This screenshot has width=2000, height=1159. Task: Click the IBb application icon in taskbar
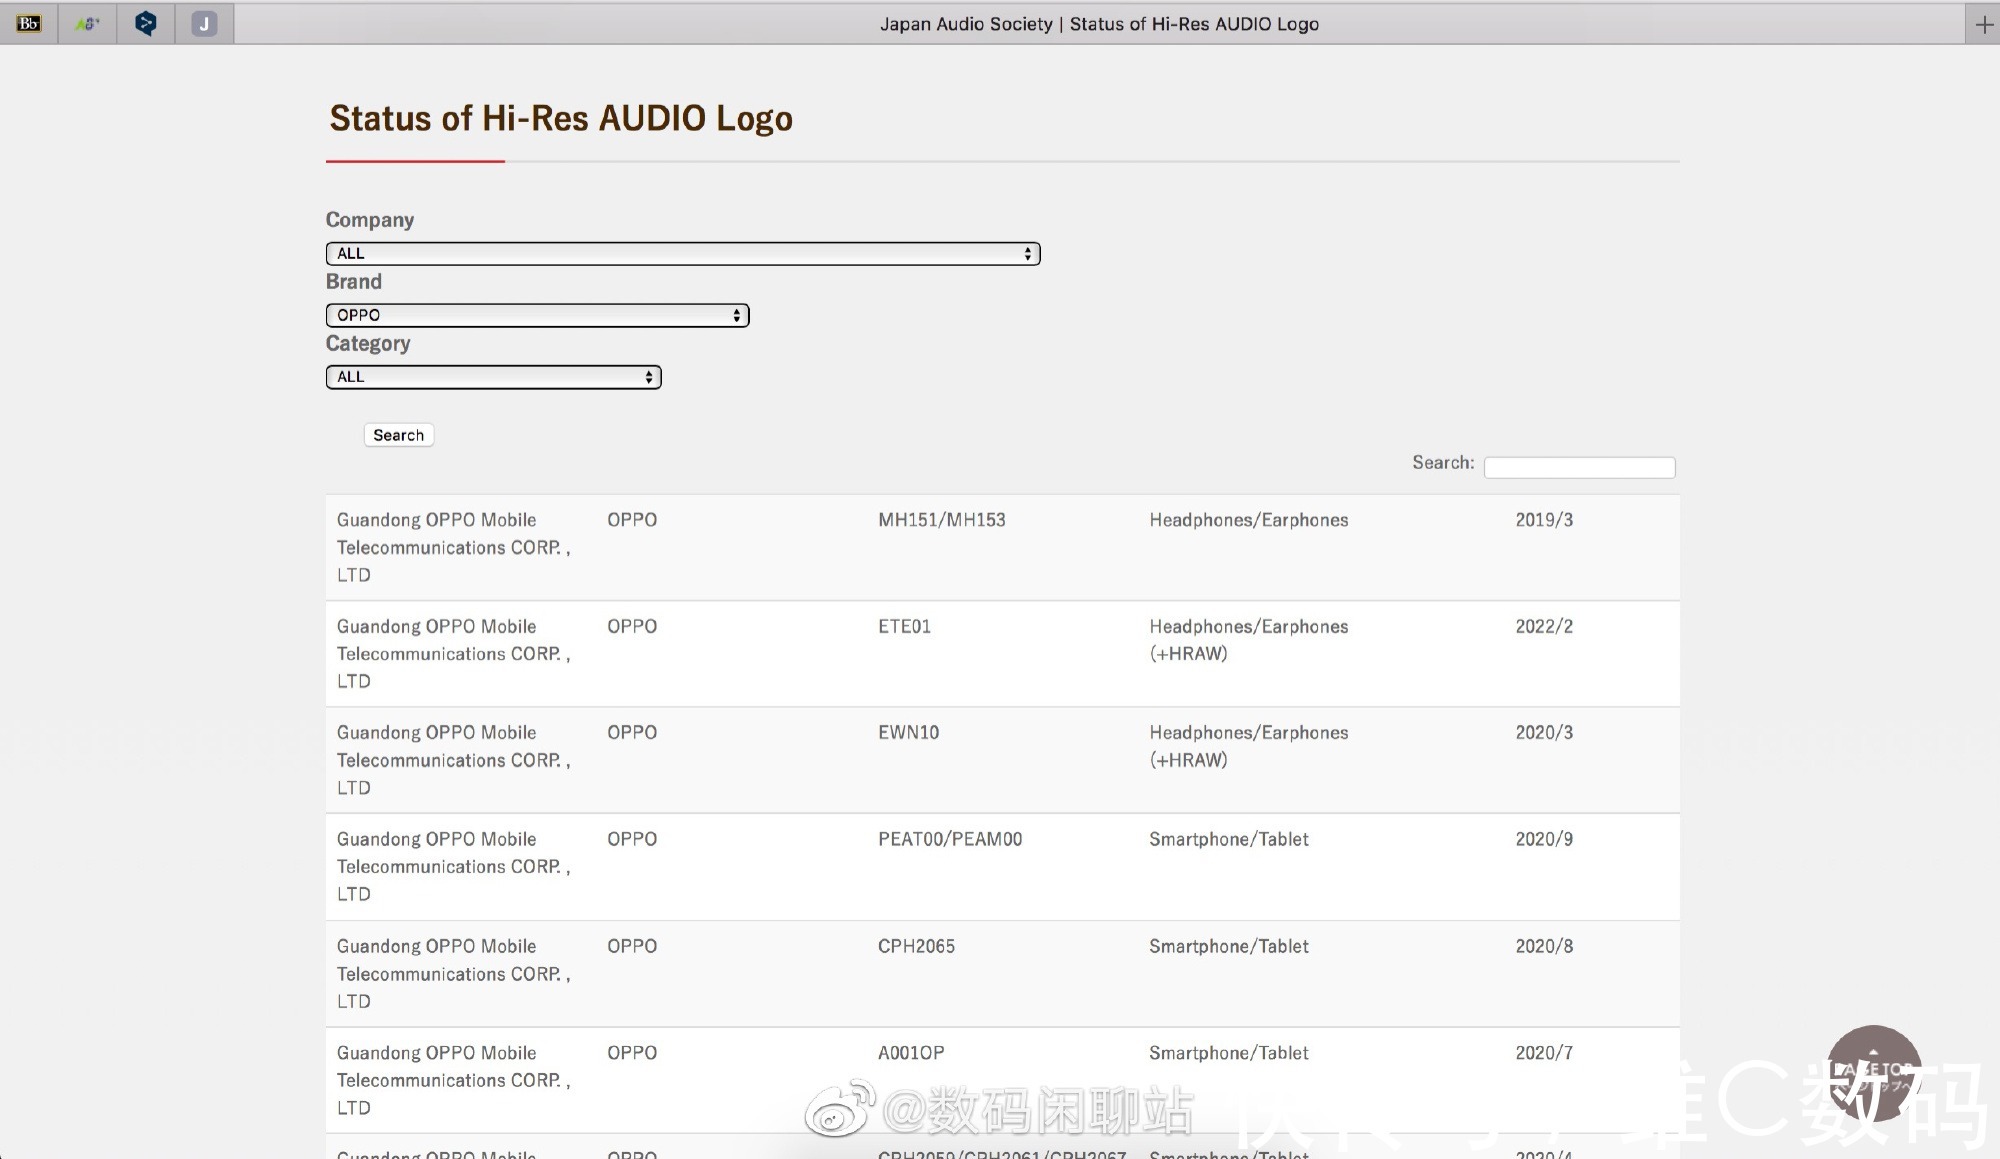tap(29, 22)
